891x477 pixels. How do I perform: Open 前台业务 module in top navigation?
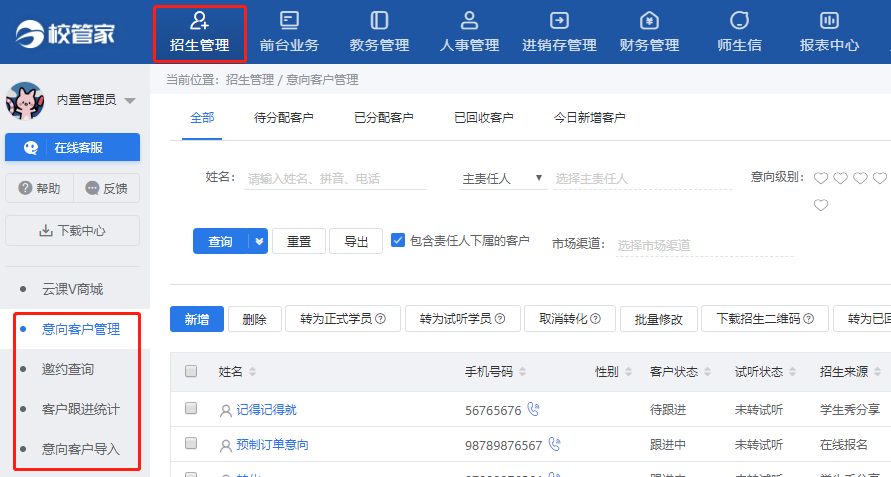(x=289, y=33)
